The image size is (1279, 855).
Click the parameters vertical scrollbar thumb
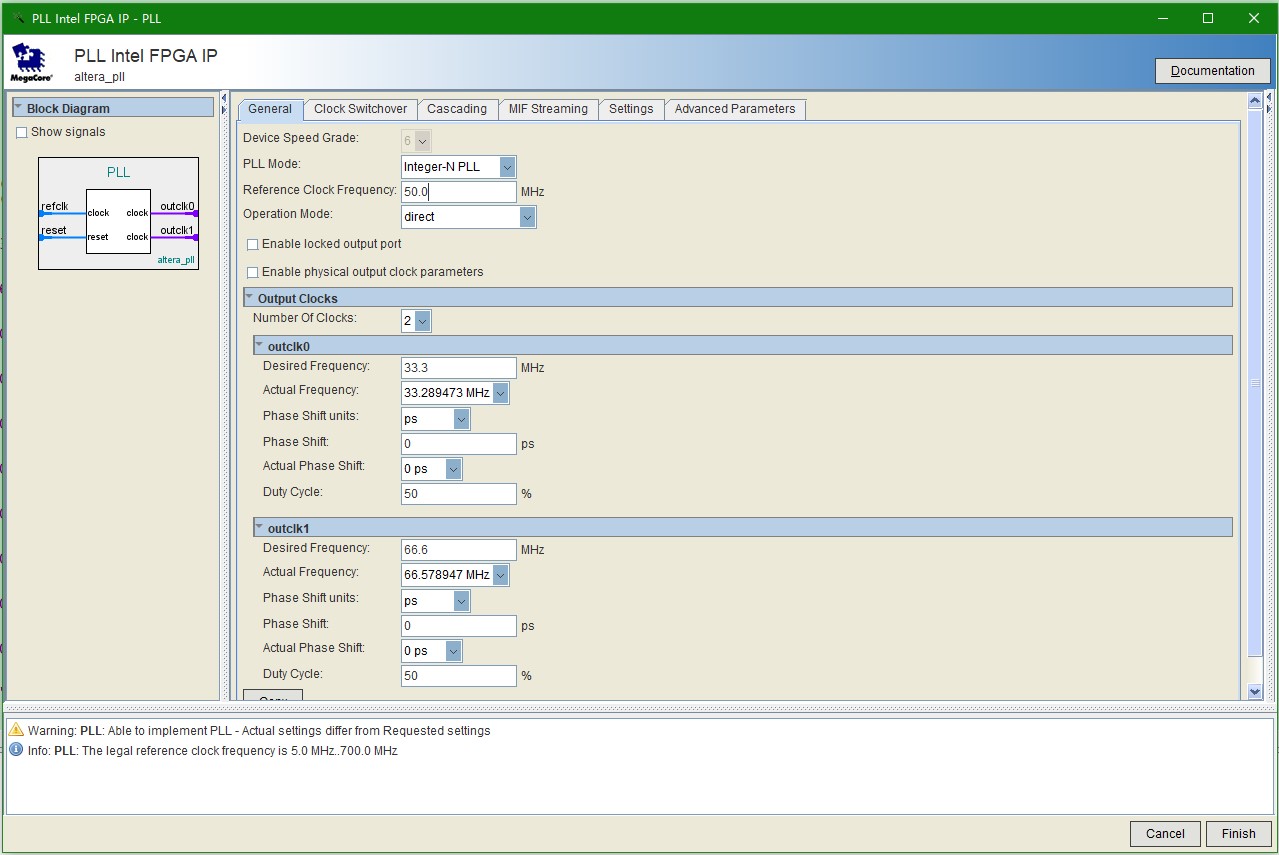click(x=1255, y=383)
